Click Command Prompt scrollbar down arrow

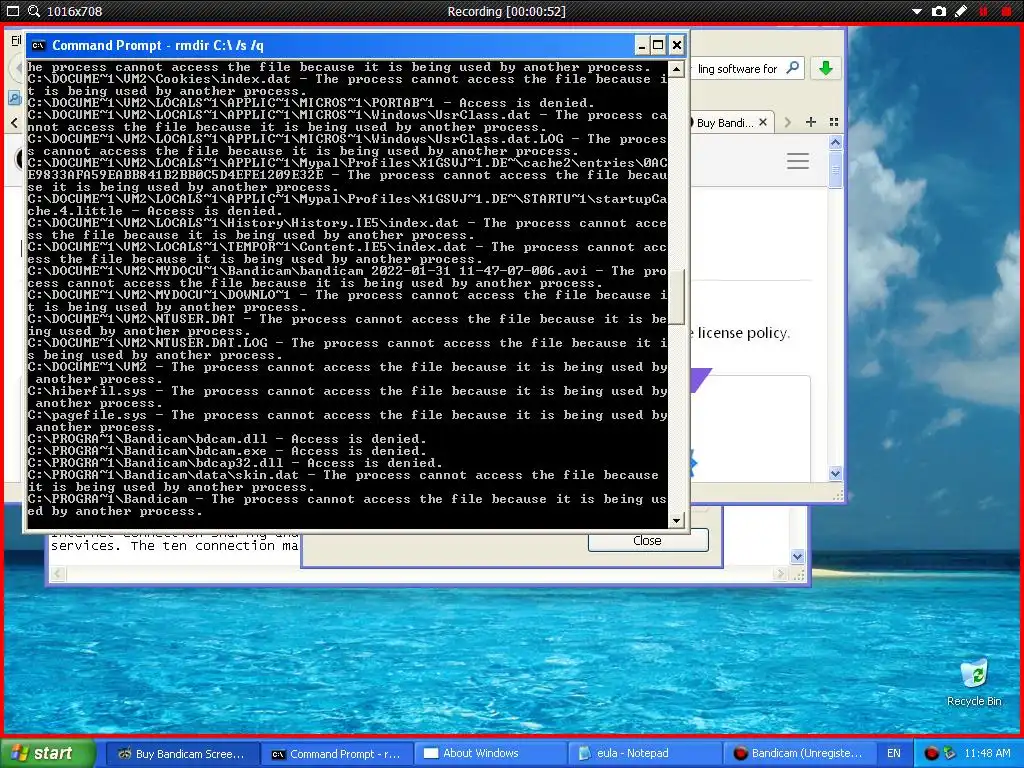click(677, 520)
